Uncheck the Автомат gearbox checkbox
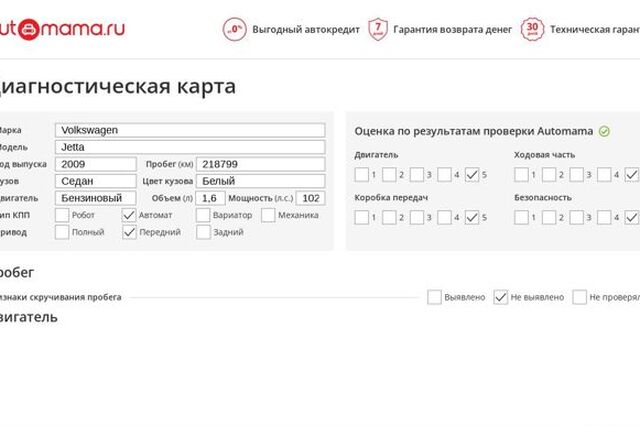640x426 pixels. (x=129, y=215)
